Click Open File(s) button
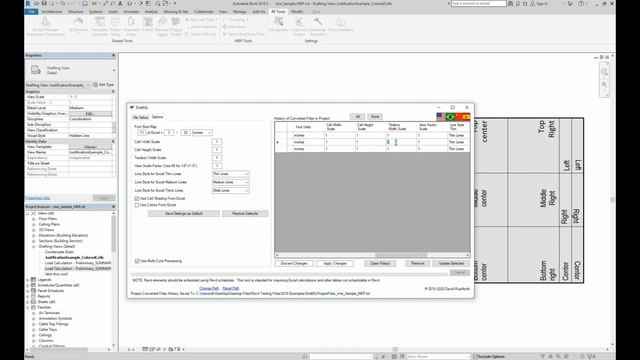The width and height of the screenshot is (640, 360). (380, 263)
